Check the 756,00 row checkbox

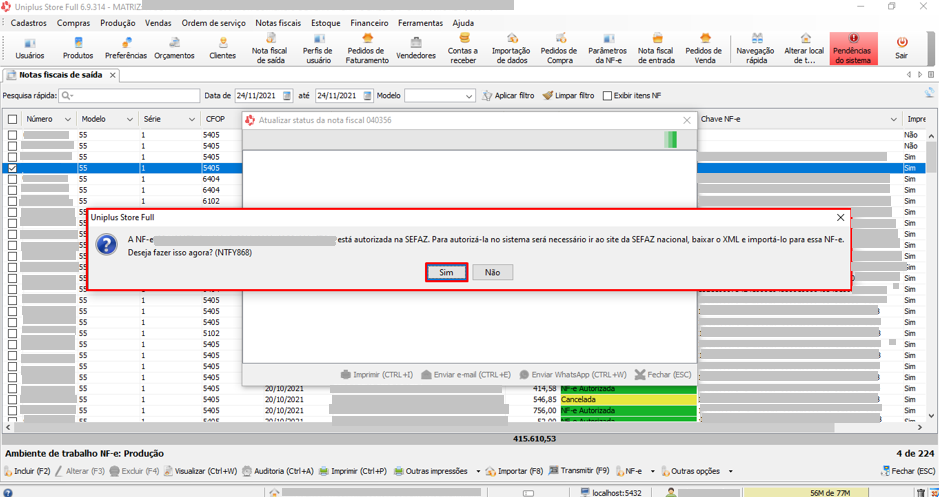(12, 411)
